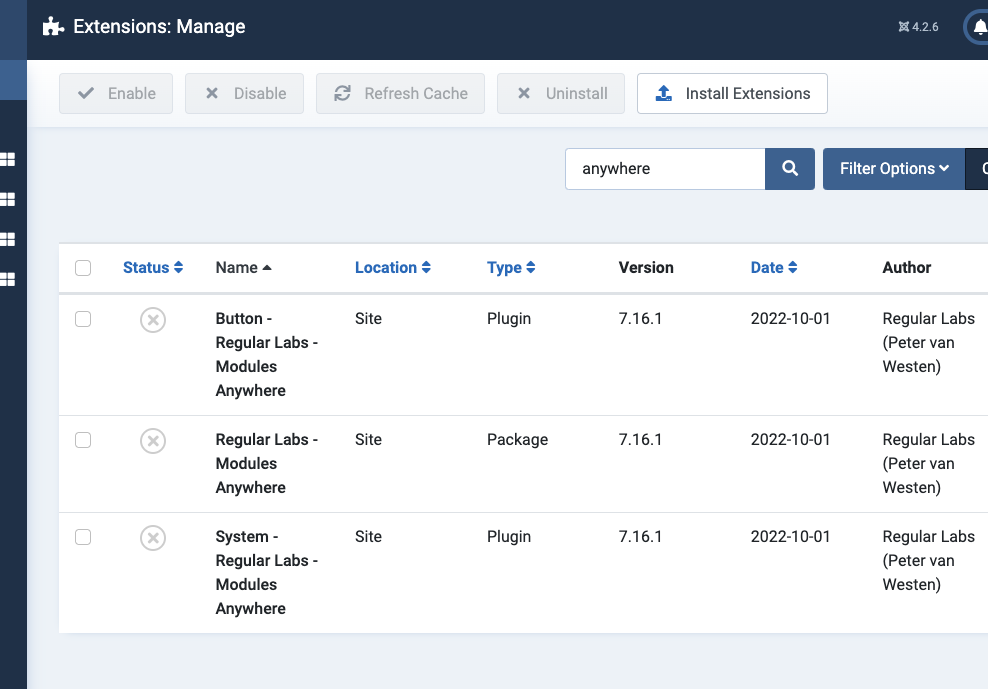Toggle status icon for Button plugin row
The width and height of the screenshot is (988, 689).
tap(153, 320)
